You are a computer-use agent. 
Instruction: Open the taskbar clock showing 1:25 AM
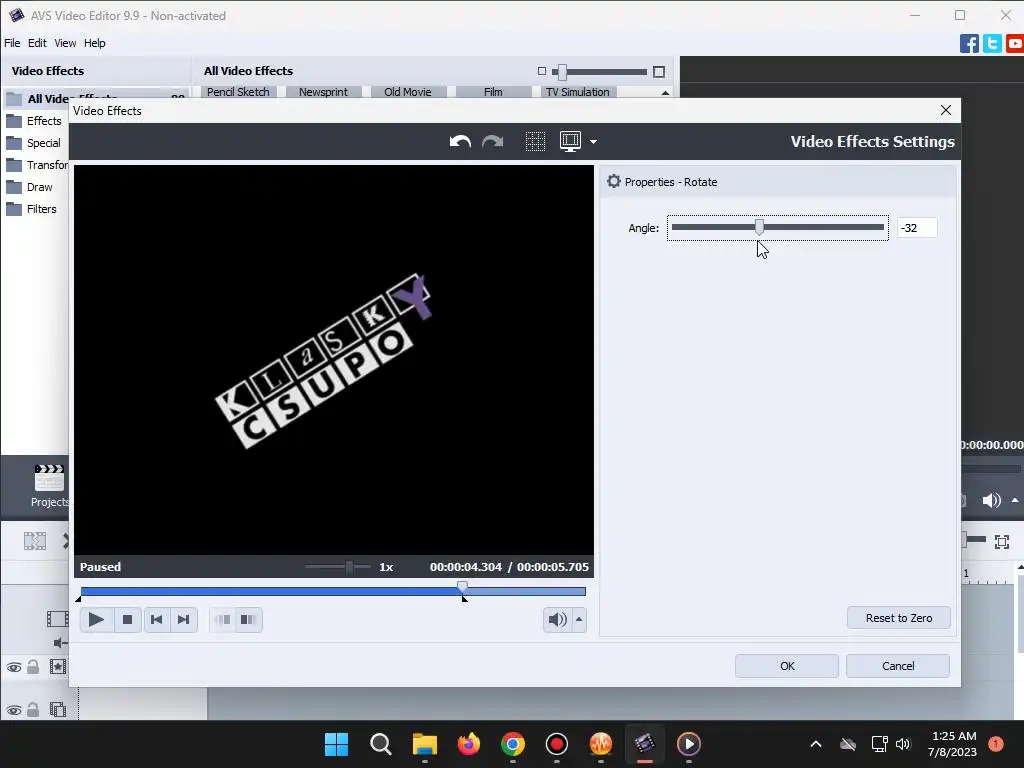[952, 744]
